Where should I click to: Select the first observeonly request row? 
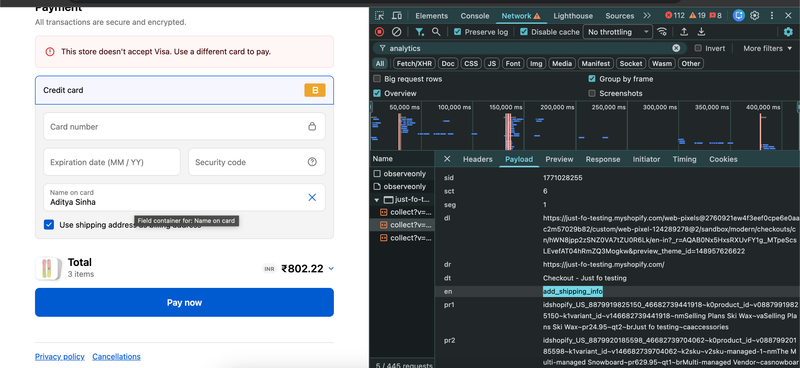[x=402, y=174]
